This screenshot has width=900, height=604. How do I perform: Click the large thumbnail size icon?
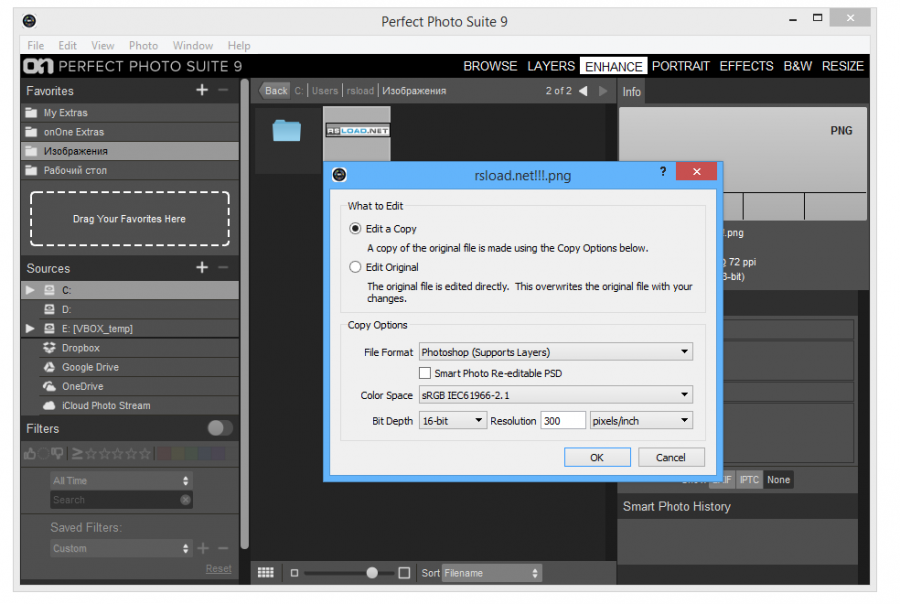coord(404,573)
